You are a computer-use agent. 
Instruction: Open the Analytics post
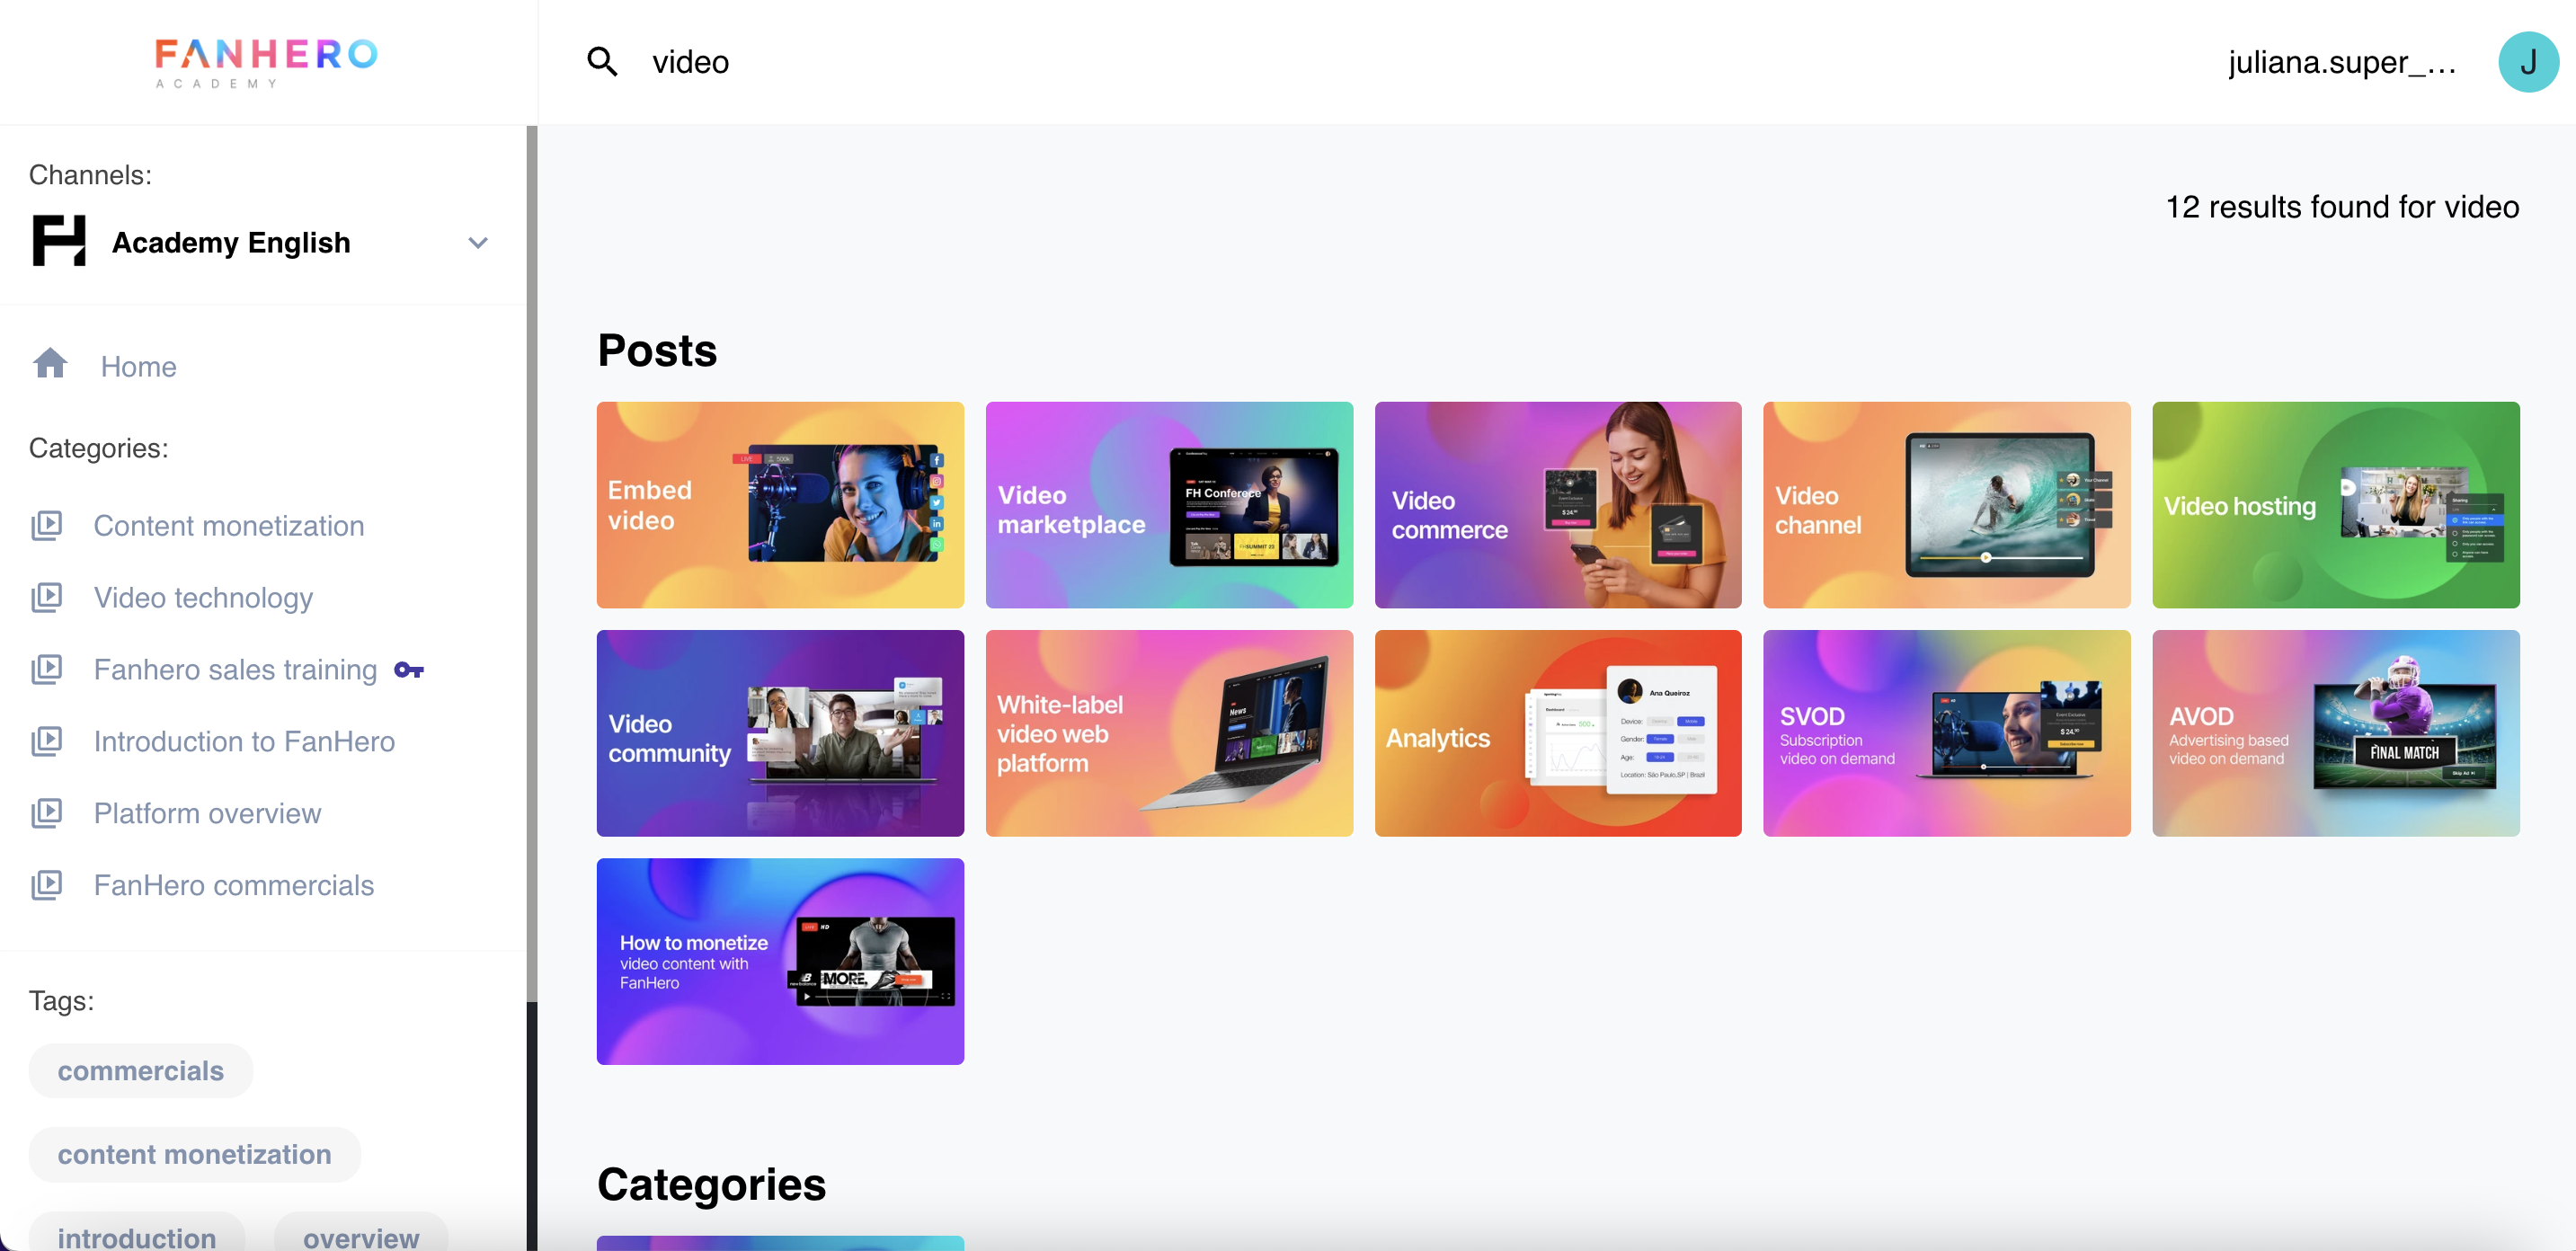pyautogui.click(x=1558, y=733)
